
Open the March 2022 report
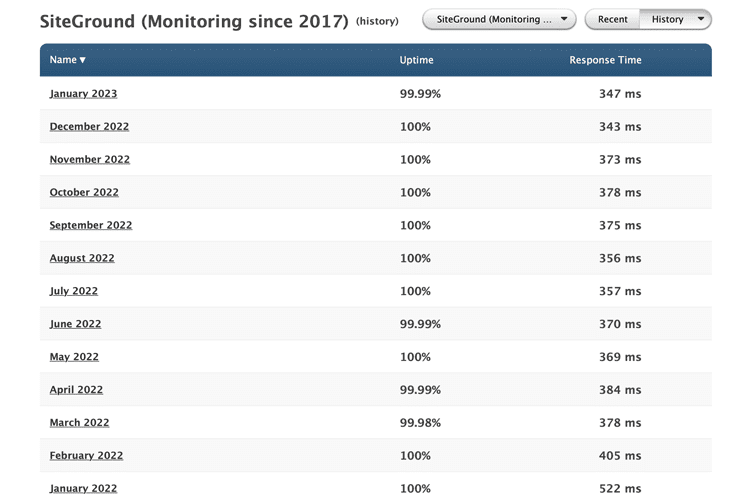[79, 422]
